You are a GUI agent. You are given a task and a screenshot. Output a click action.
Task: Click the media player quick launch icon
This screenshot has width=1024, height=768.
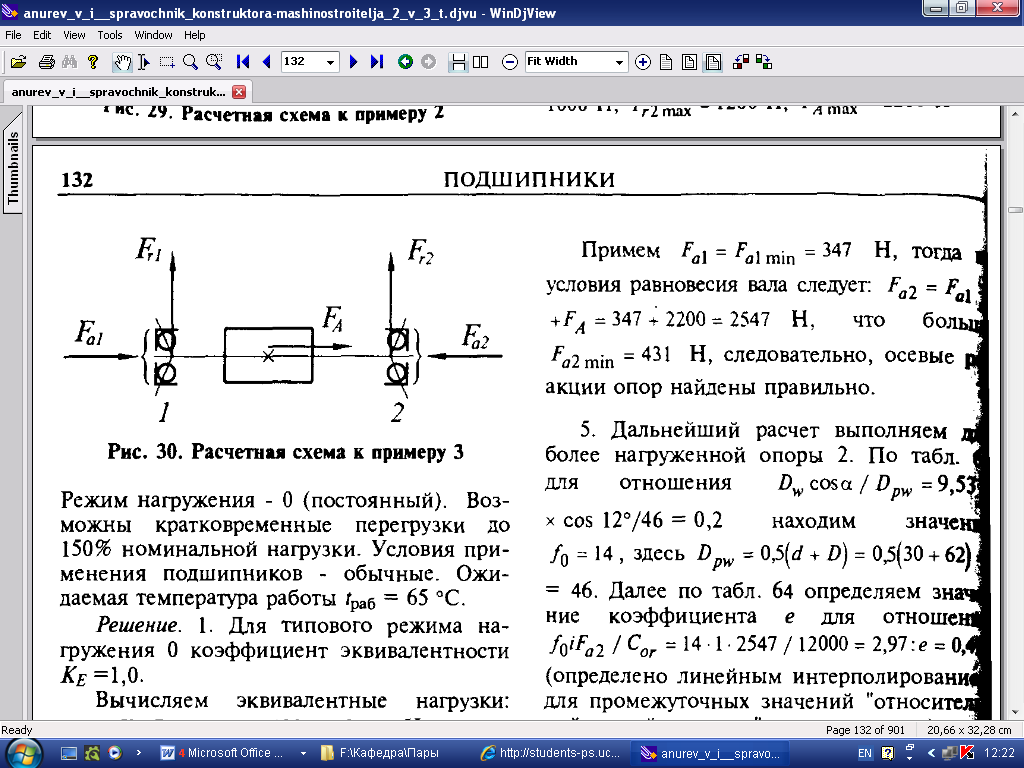pos(114,753)
